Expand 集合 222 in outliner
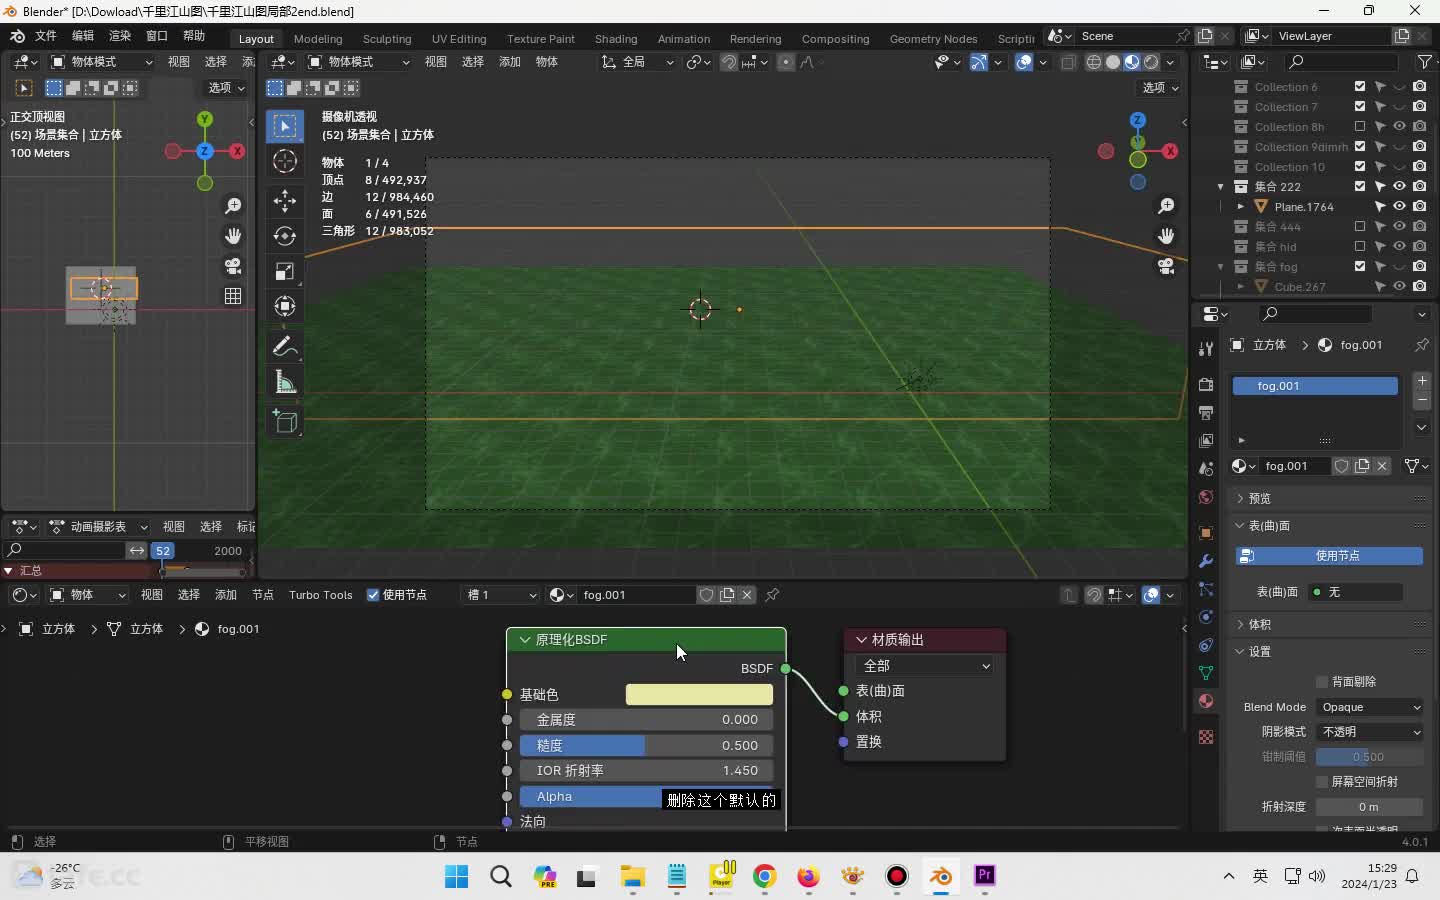Viewport: 1440px width, 900px height. [x=1220, y=187]
